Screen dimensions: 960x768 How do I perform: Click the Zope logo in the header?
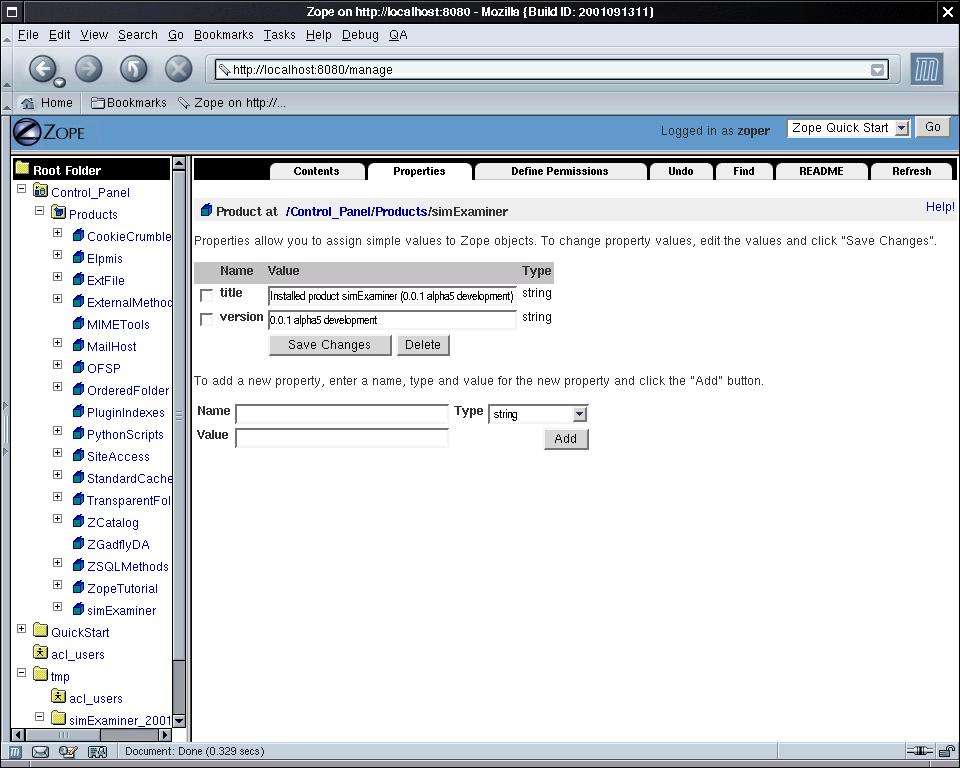click(x=49, y=132)
